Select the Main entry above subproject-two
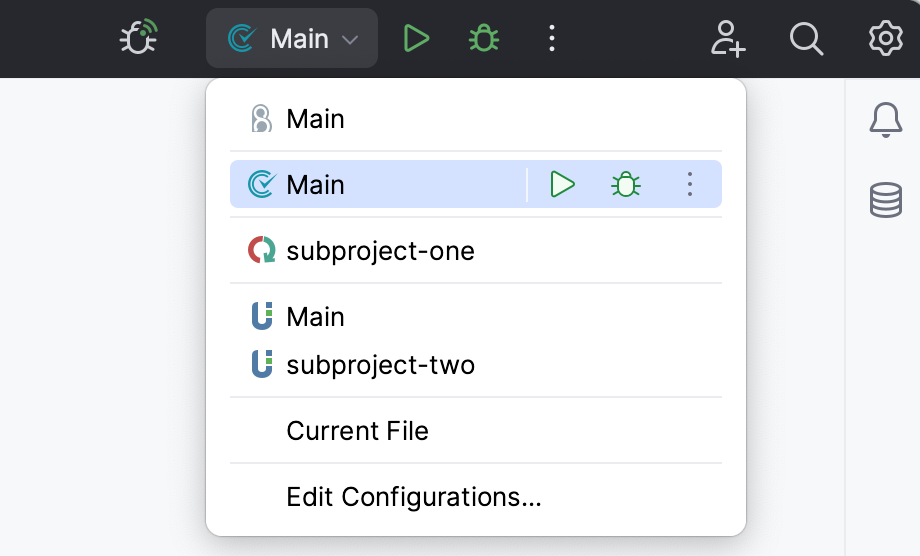Screen dimensions: 920x556 pos(315,317)
